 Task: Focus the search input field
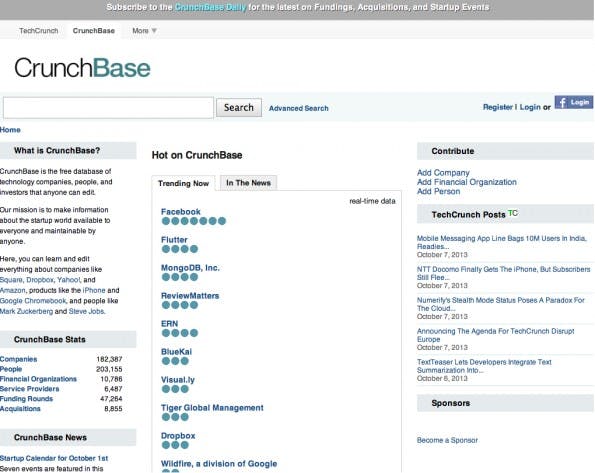[x=109, y=108]
